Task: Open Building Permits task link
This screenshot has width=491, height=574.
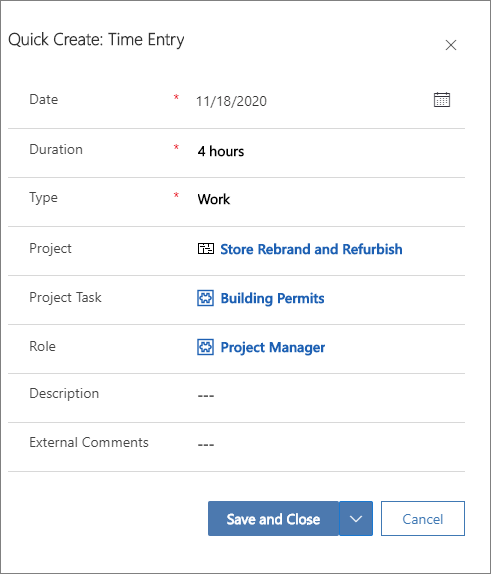Action: pos(272,298)
